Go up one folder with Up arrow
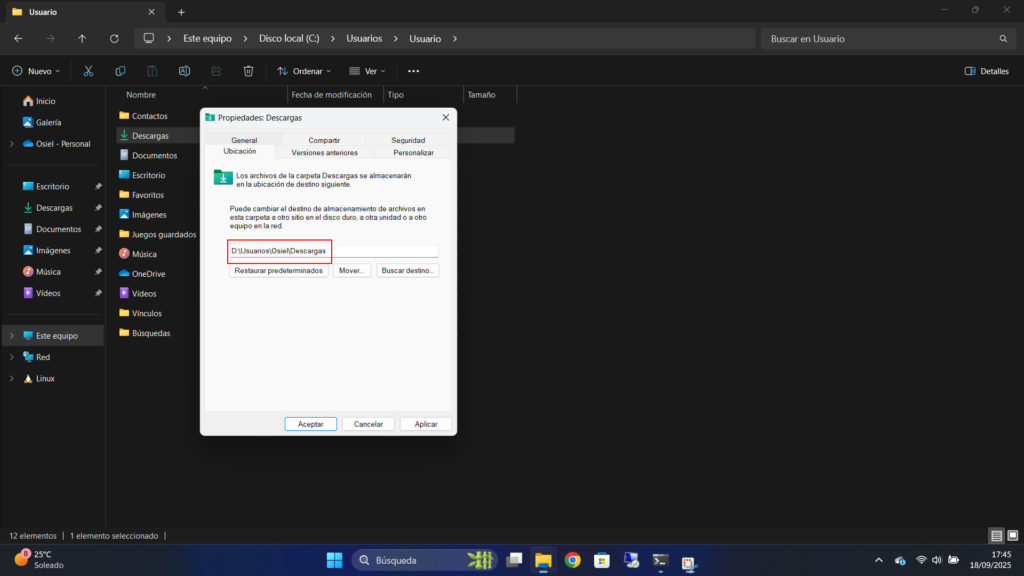 tap(82, 39)
